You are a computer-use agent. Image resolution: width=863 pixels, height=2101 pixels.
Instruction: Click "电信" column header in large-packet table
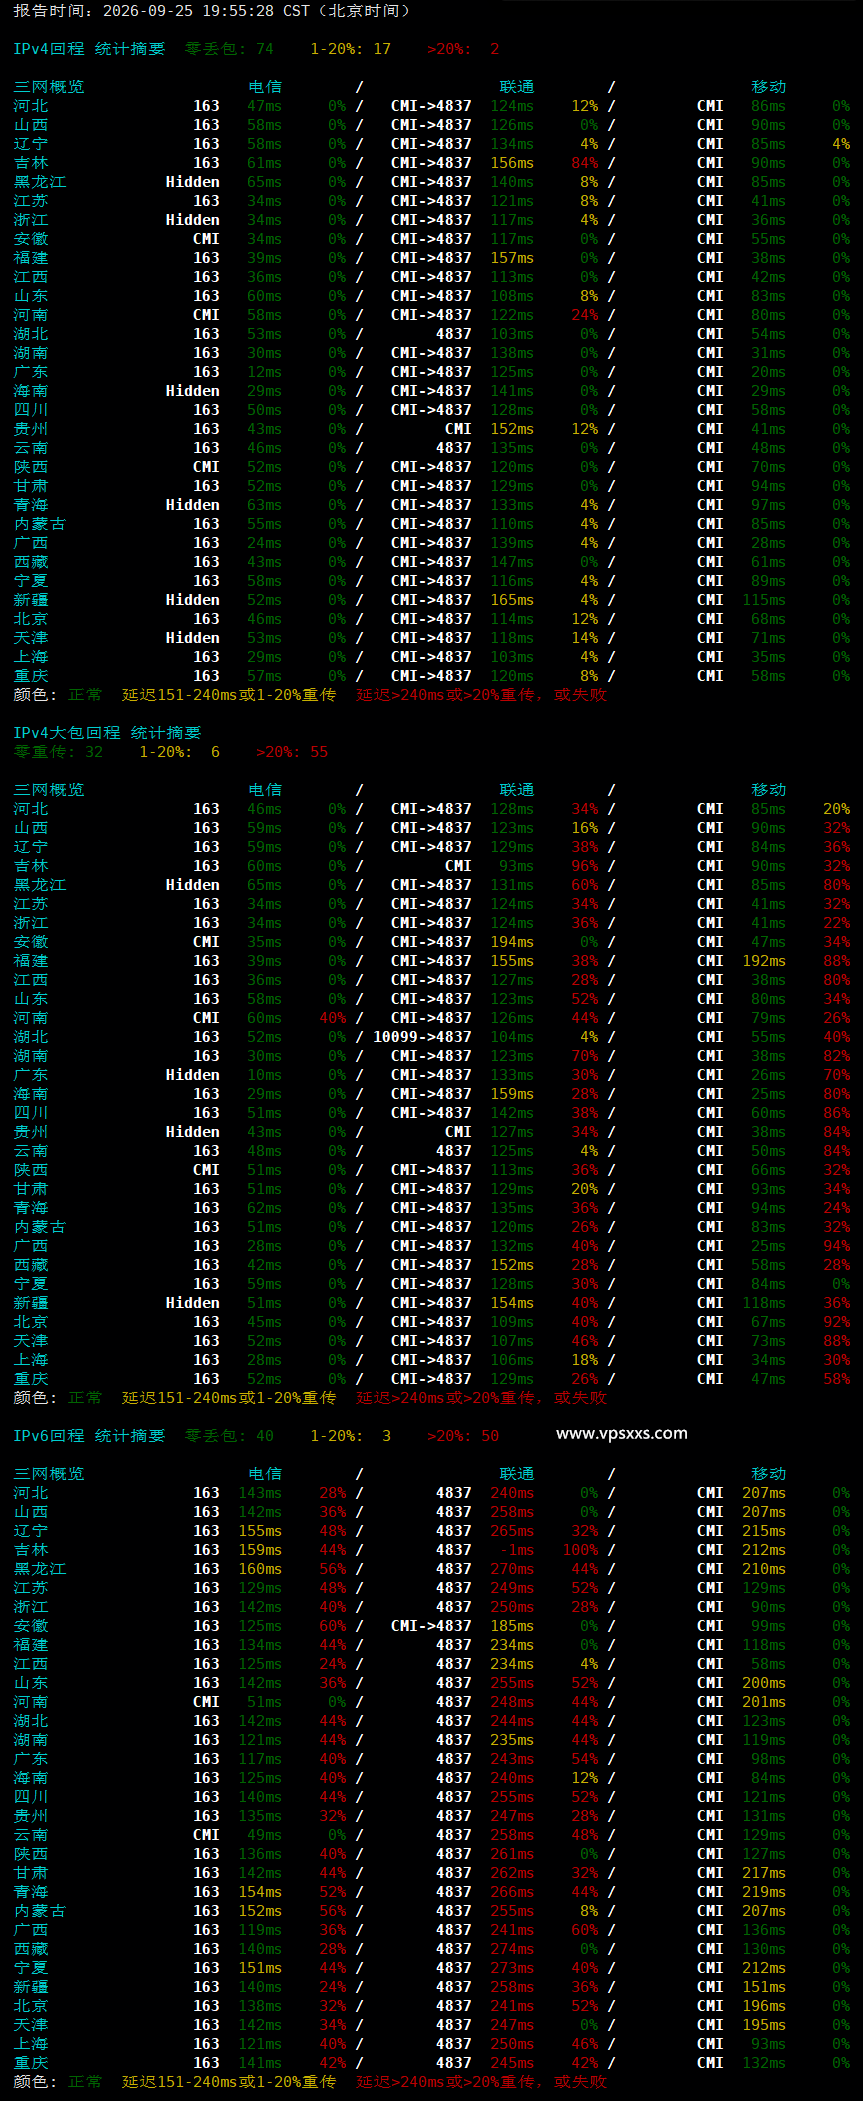[265, 790]
